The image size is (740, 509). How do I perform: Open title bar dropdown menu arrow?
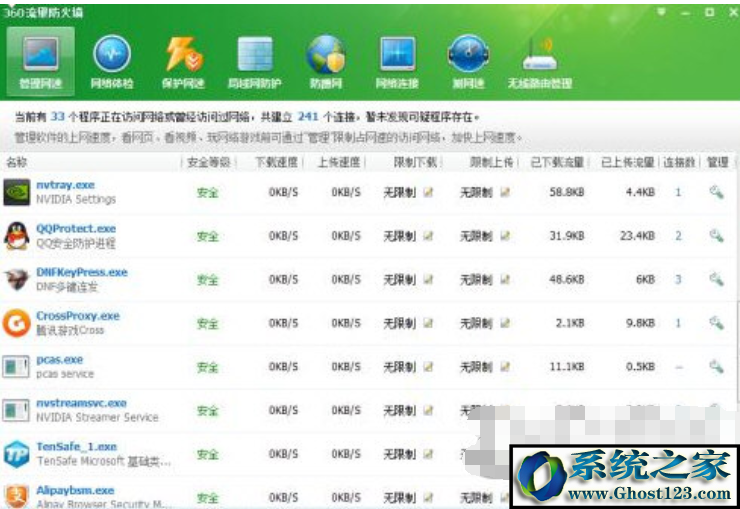click(x=662, y=12)
